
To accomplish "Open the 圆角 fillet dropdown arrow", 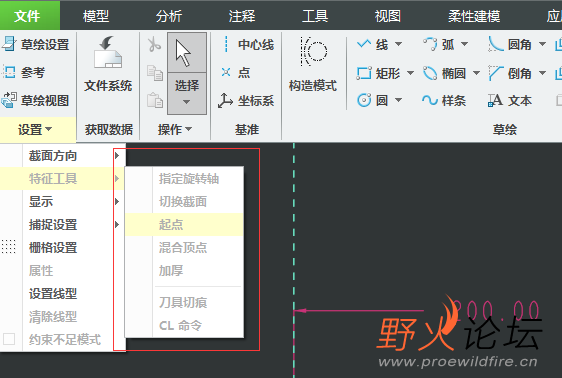I will click(542, 44).
